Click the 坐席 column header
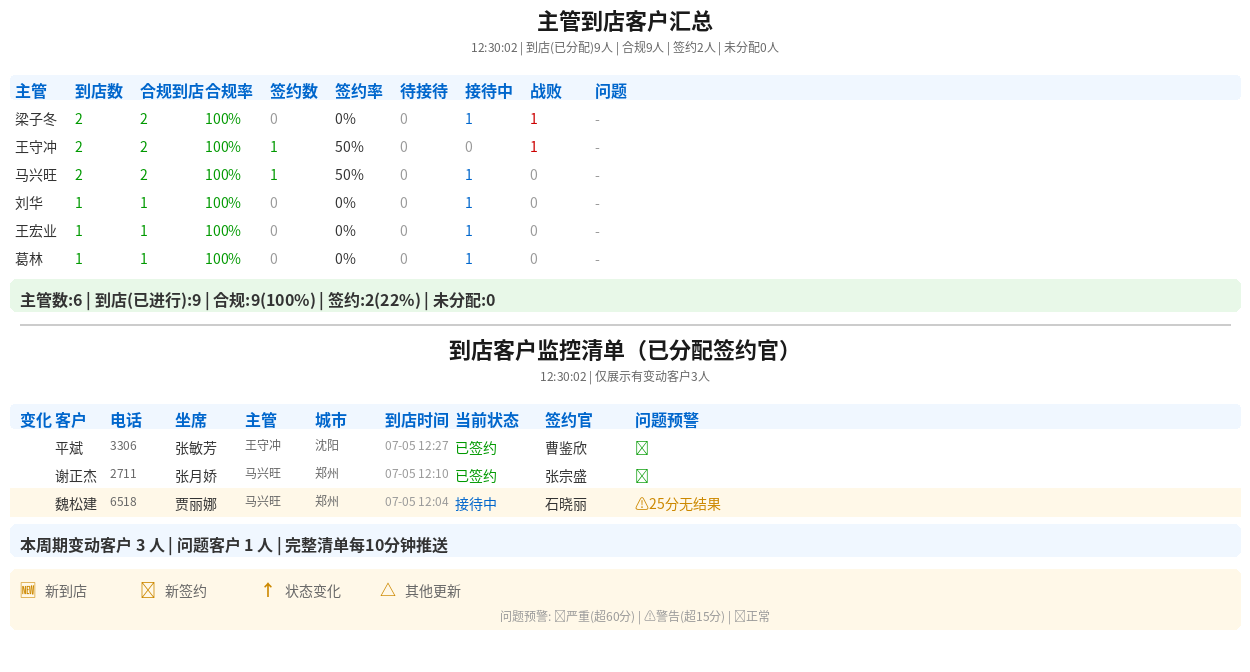This screenshot has width=1250, height=672. click(191, 420)
